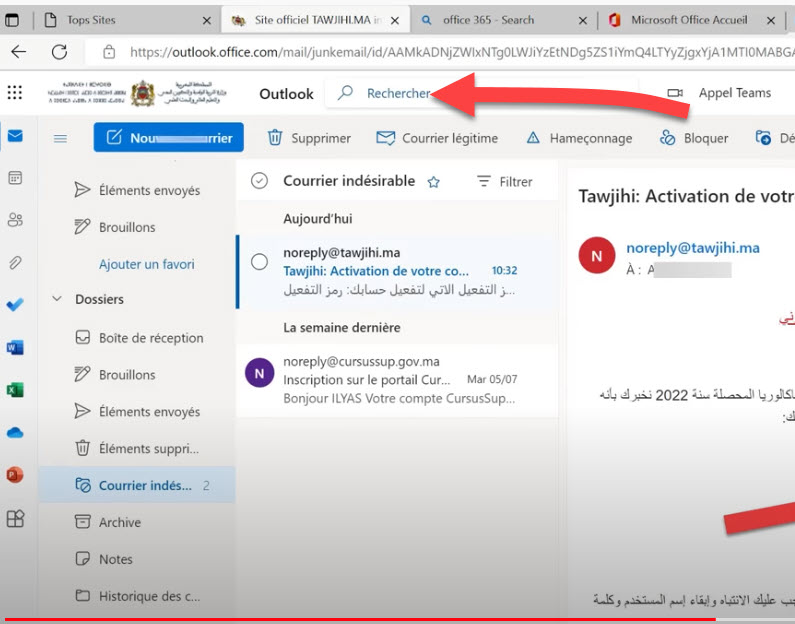
Task: Click in the Rechercher search field
Action: [x=482, y=93]
